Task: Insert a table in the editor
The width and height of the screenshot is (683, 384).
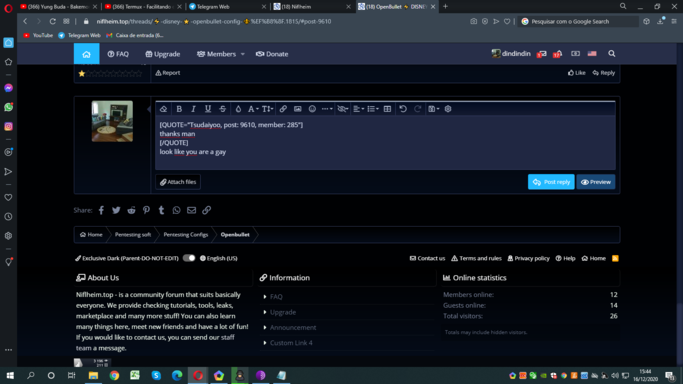Action: click(x=387, y=109)
